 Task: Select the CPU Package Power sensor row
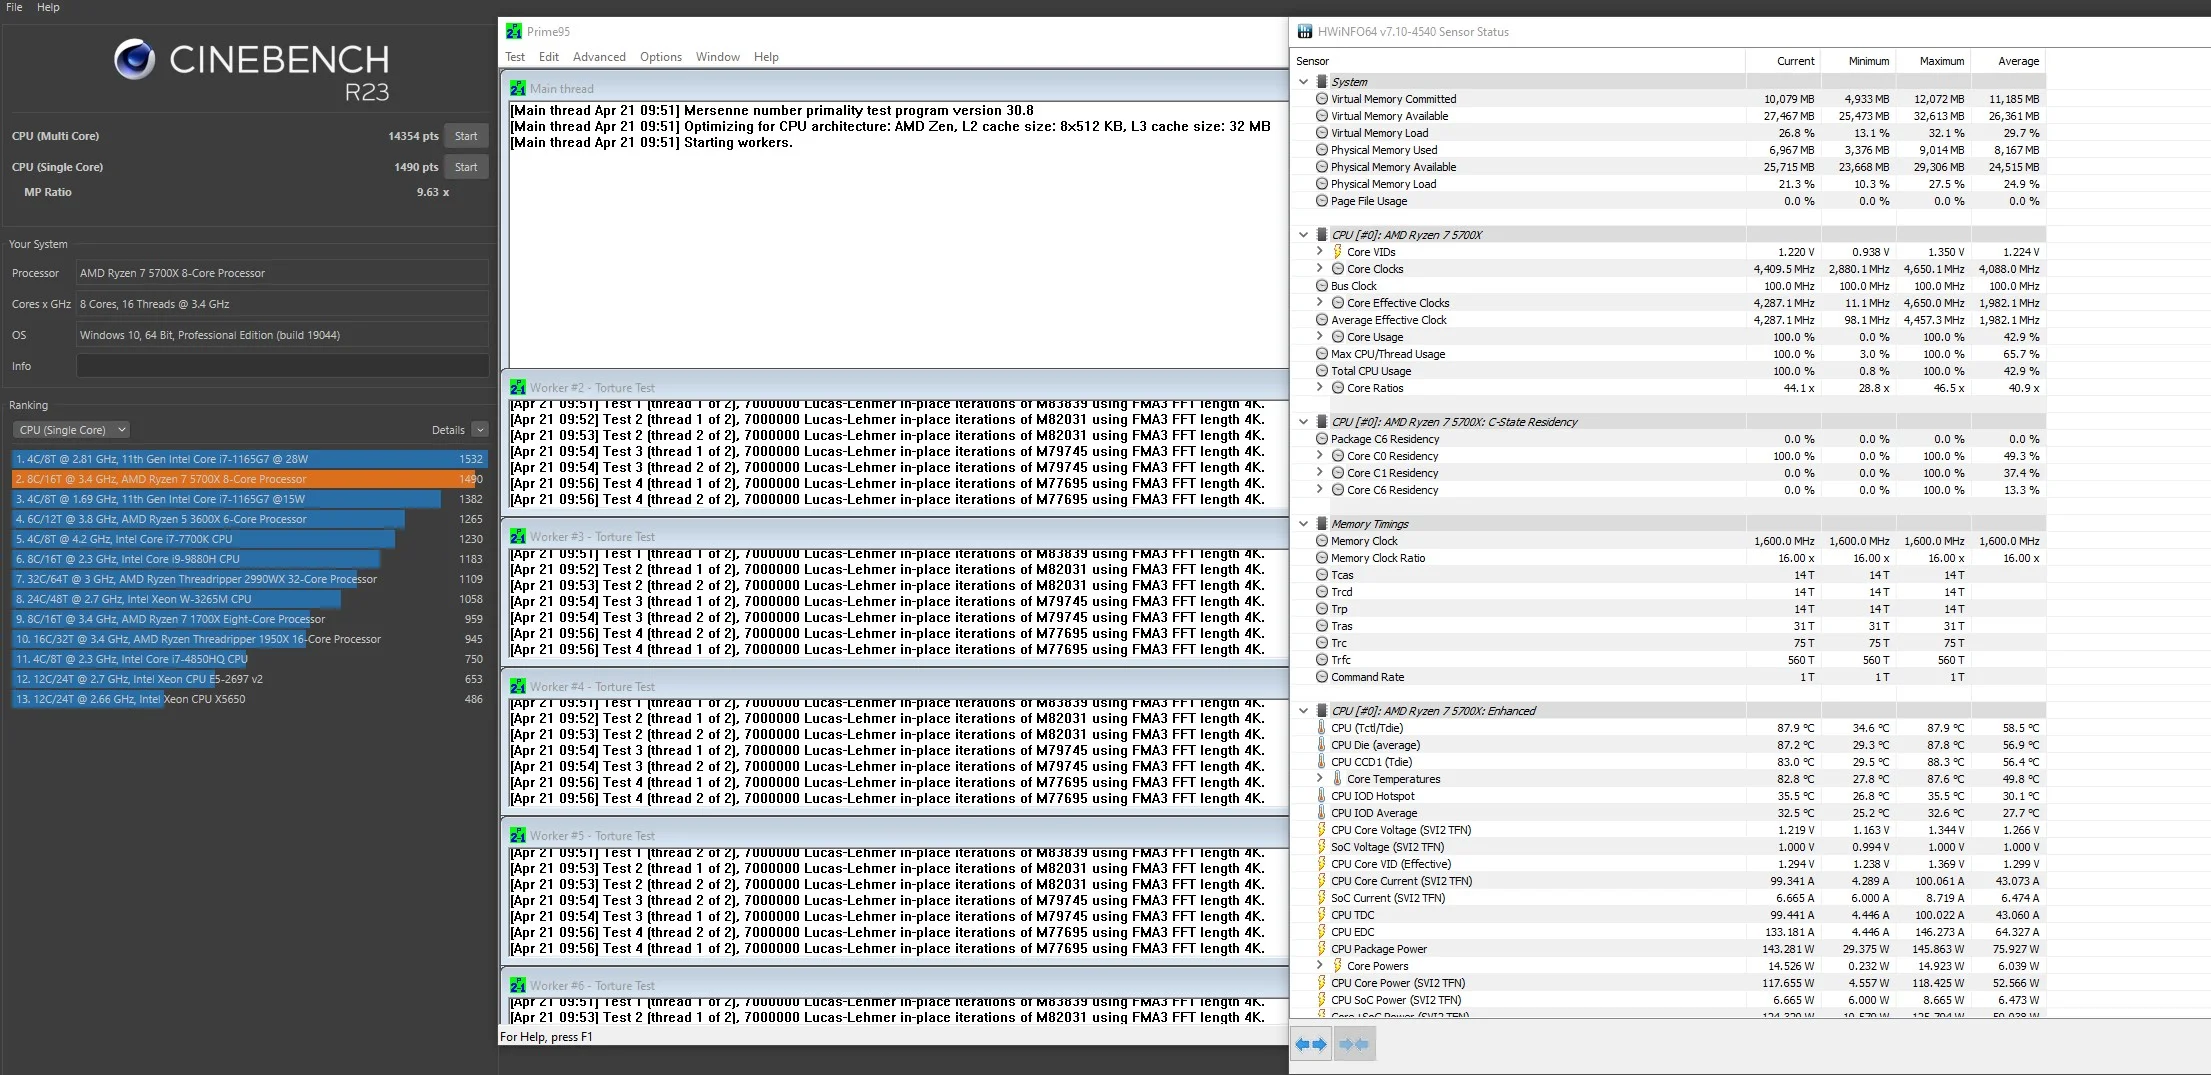pos(1668,949)
